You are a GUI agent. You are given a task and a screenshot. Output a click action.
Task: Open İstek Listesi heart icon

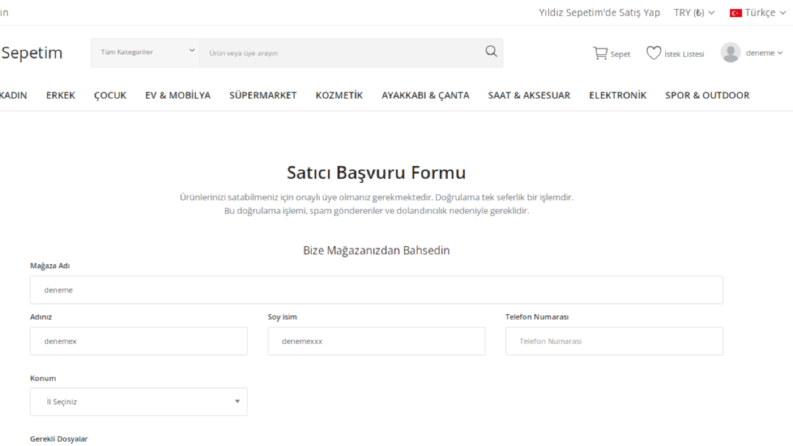653,53
